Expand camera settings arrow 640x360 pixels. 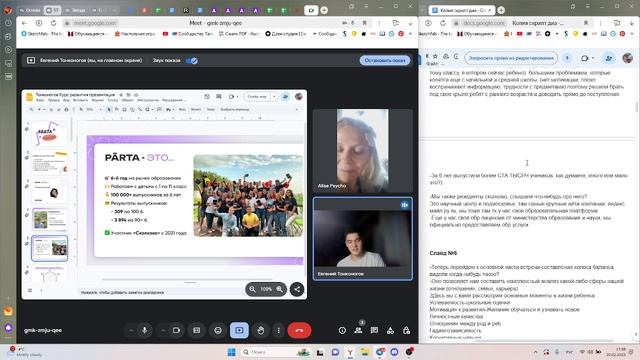click(x=162, y=330)
